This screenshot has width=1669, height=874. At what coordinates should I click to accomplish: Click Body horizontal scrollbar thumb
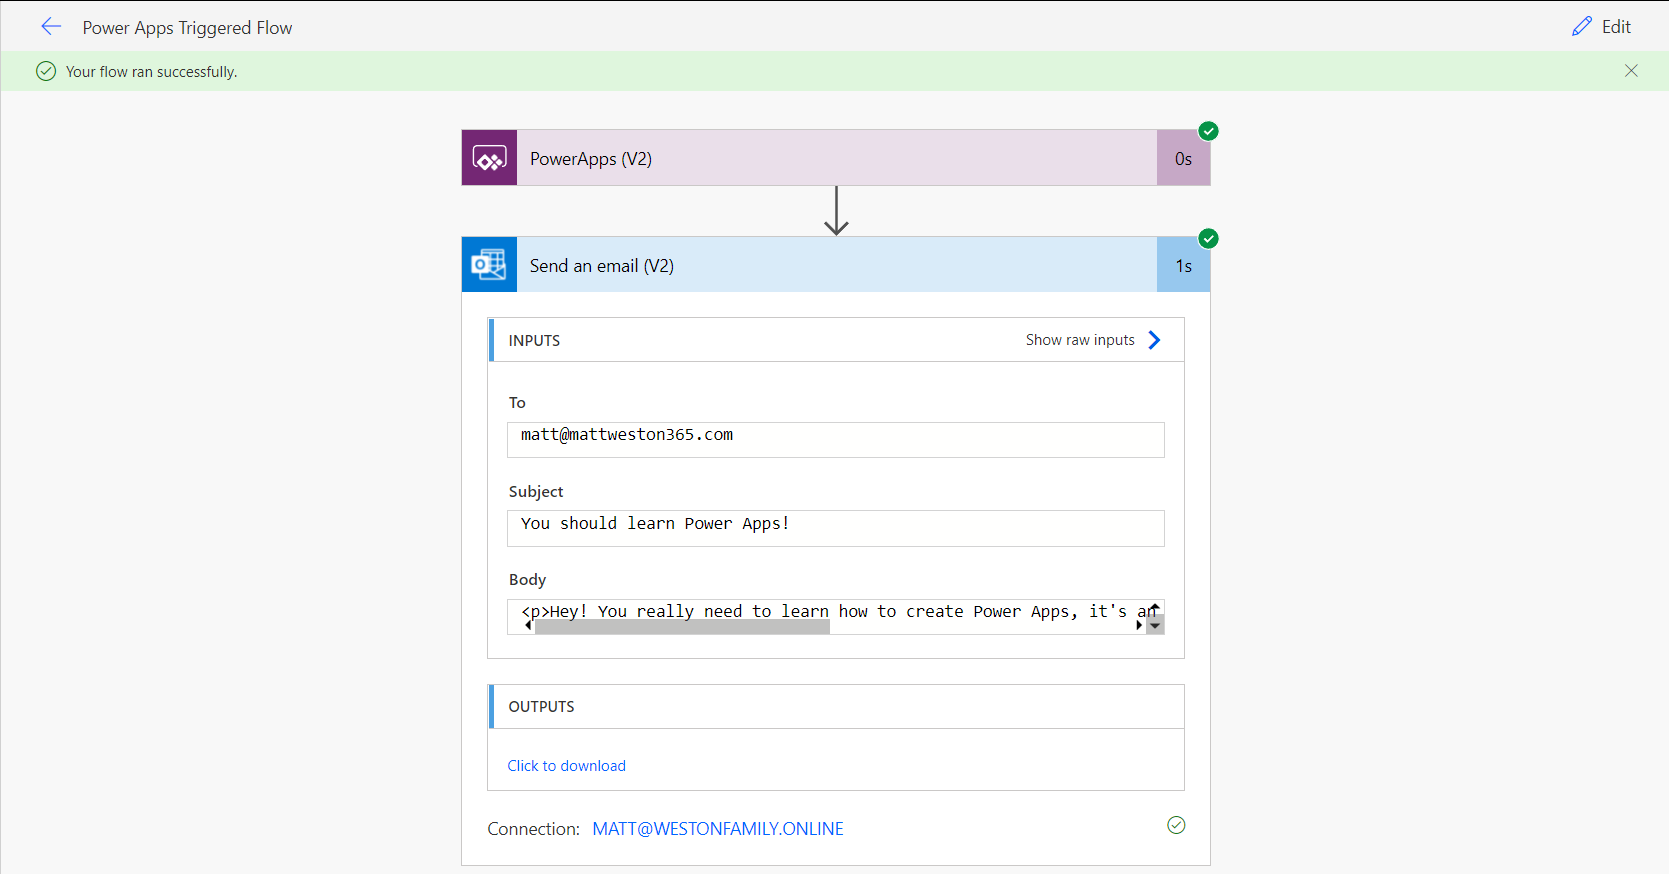pos(682,627)
